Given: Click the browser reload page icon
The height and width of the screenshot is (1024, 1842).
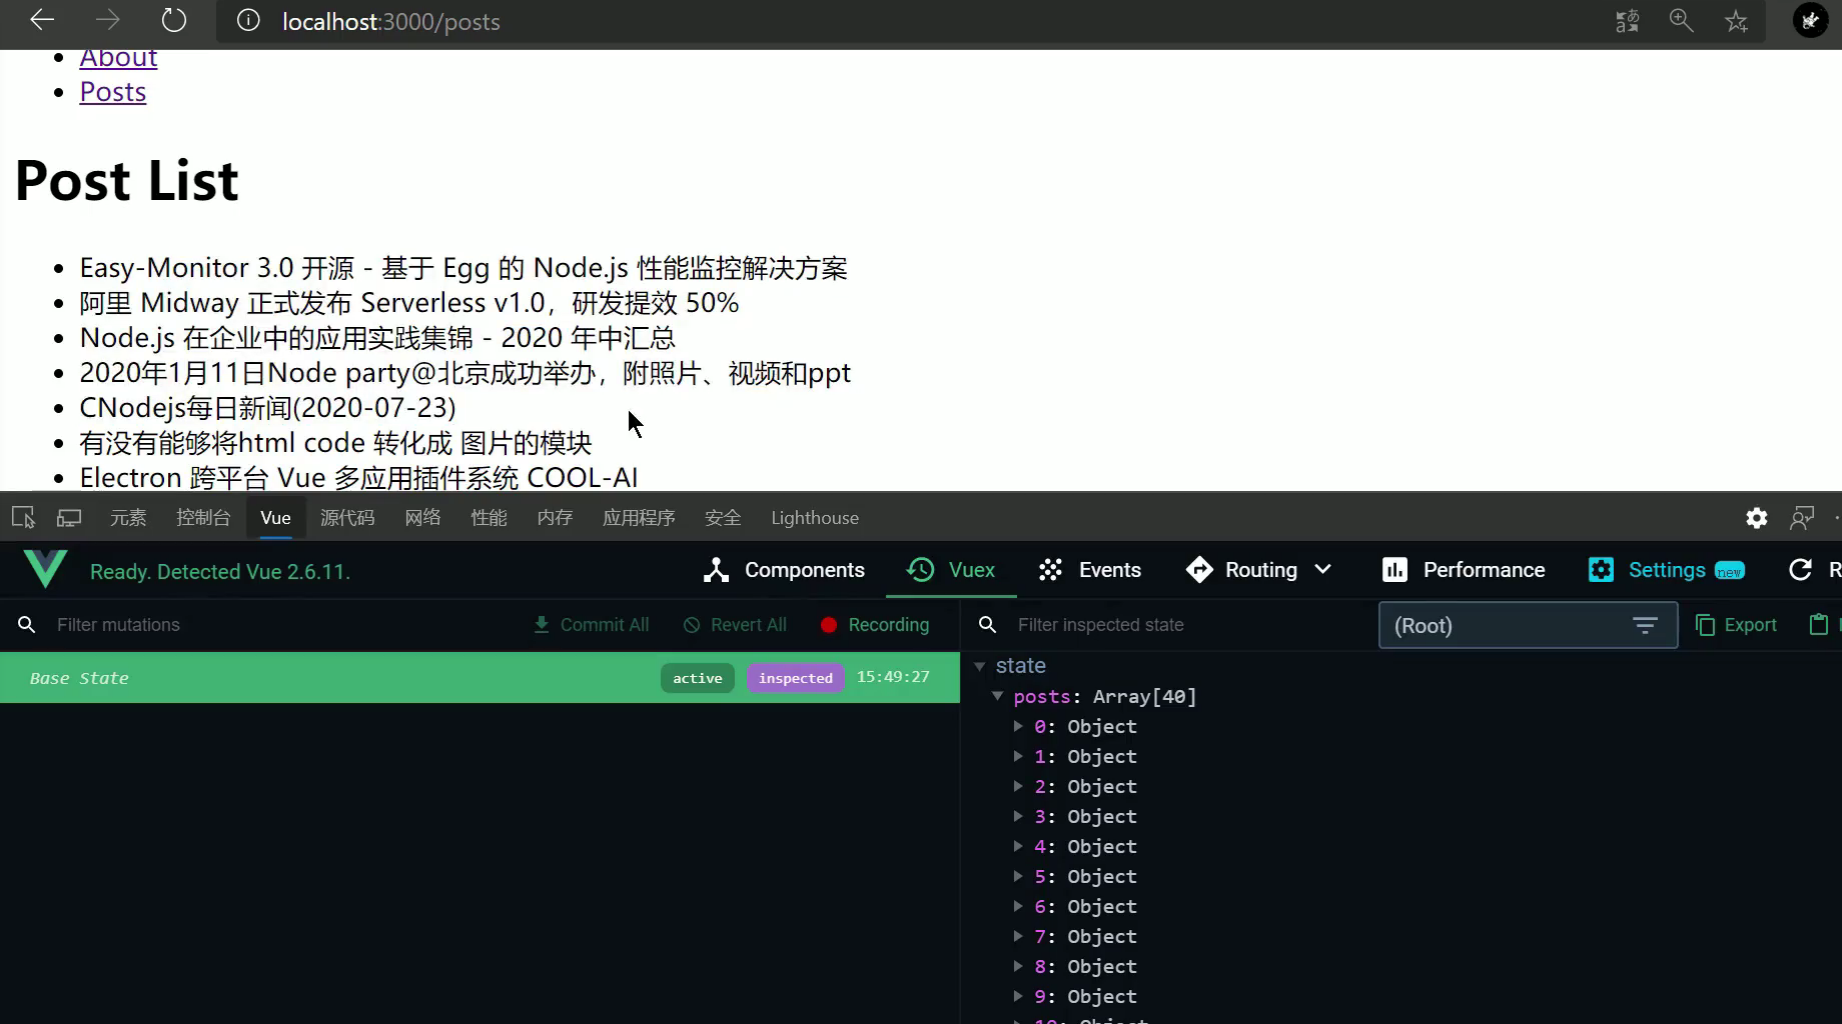Looking at the screenshot, I should point(174,20).
